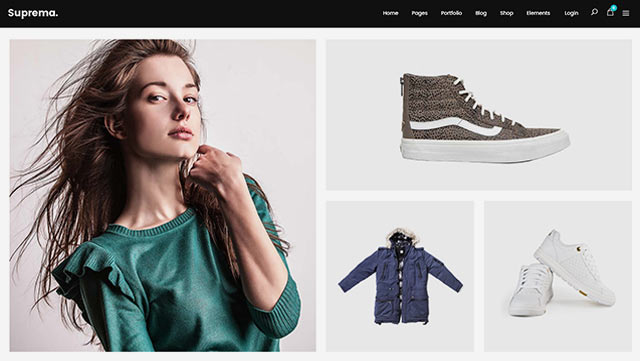Expand the Elements menu

point(538,13)
